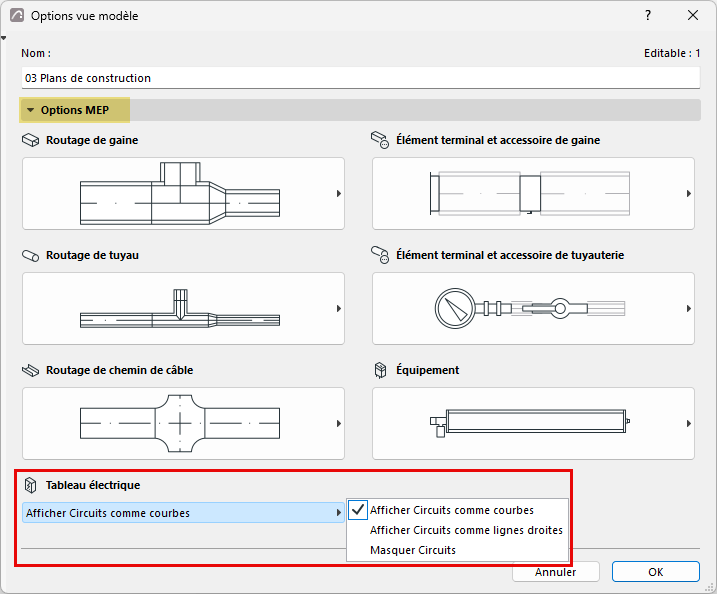Click the pipe gauge and valve preview drawing
Screen dimensions: 717x594
click(530, 309)
